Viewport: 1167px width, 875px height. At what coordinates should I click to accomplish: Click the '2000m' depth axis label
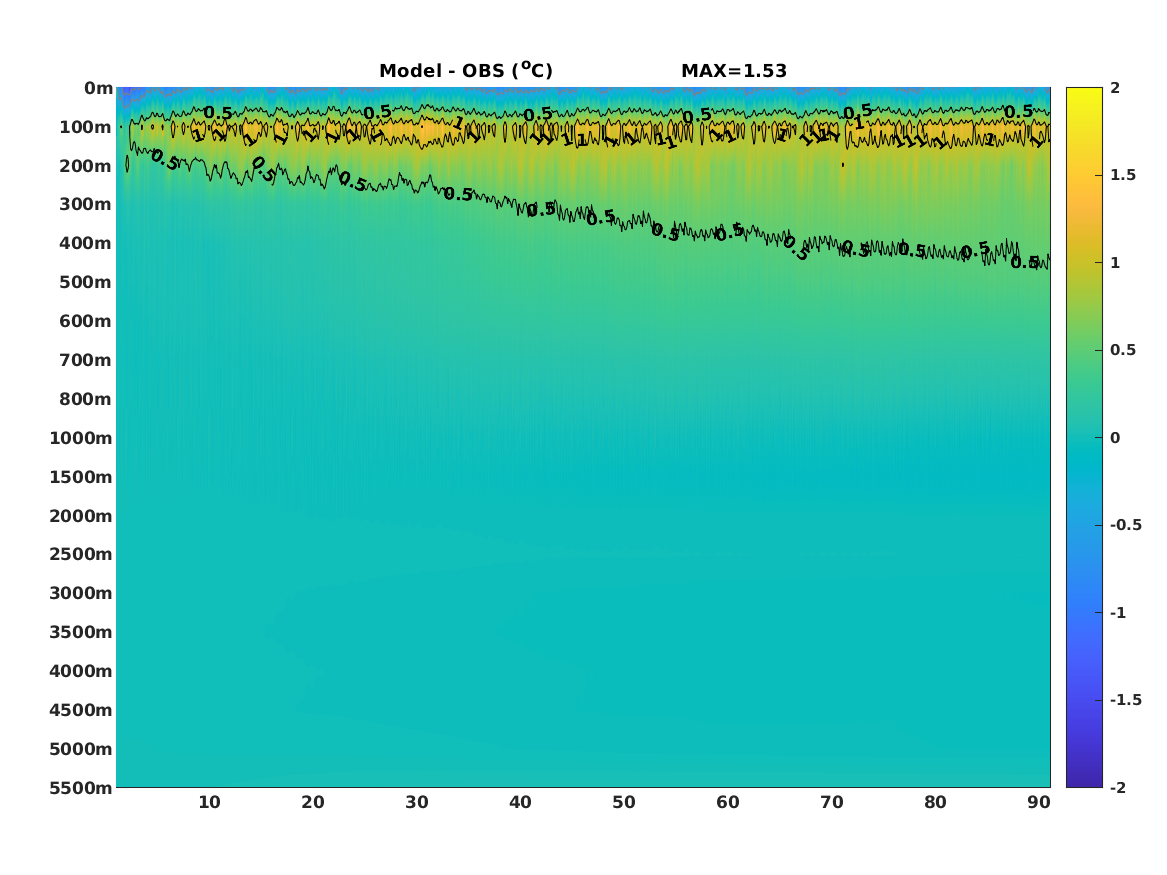pos(81,516)
